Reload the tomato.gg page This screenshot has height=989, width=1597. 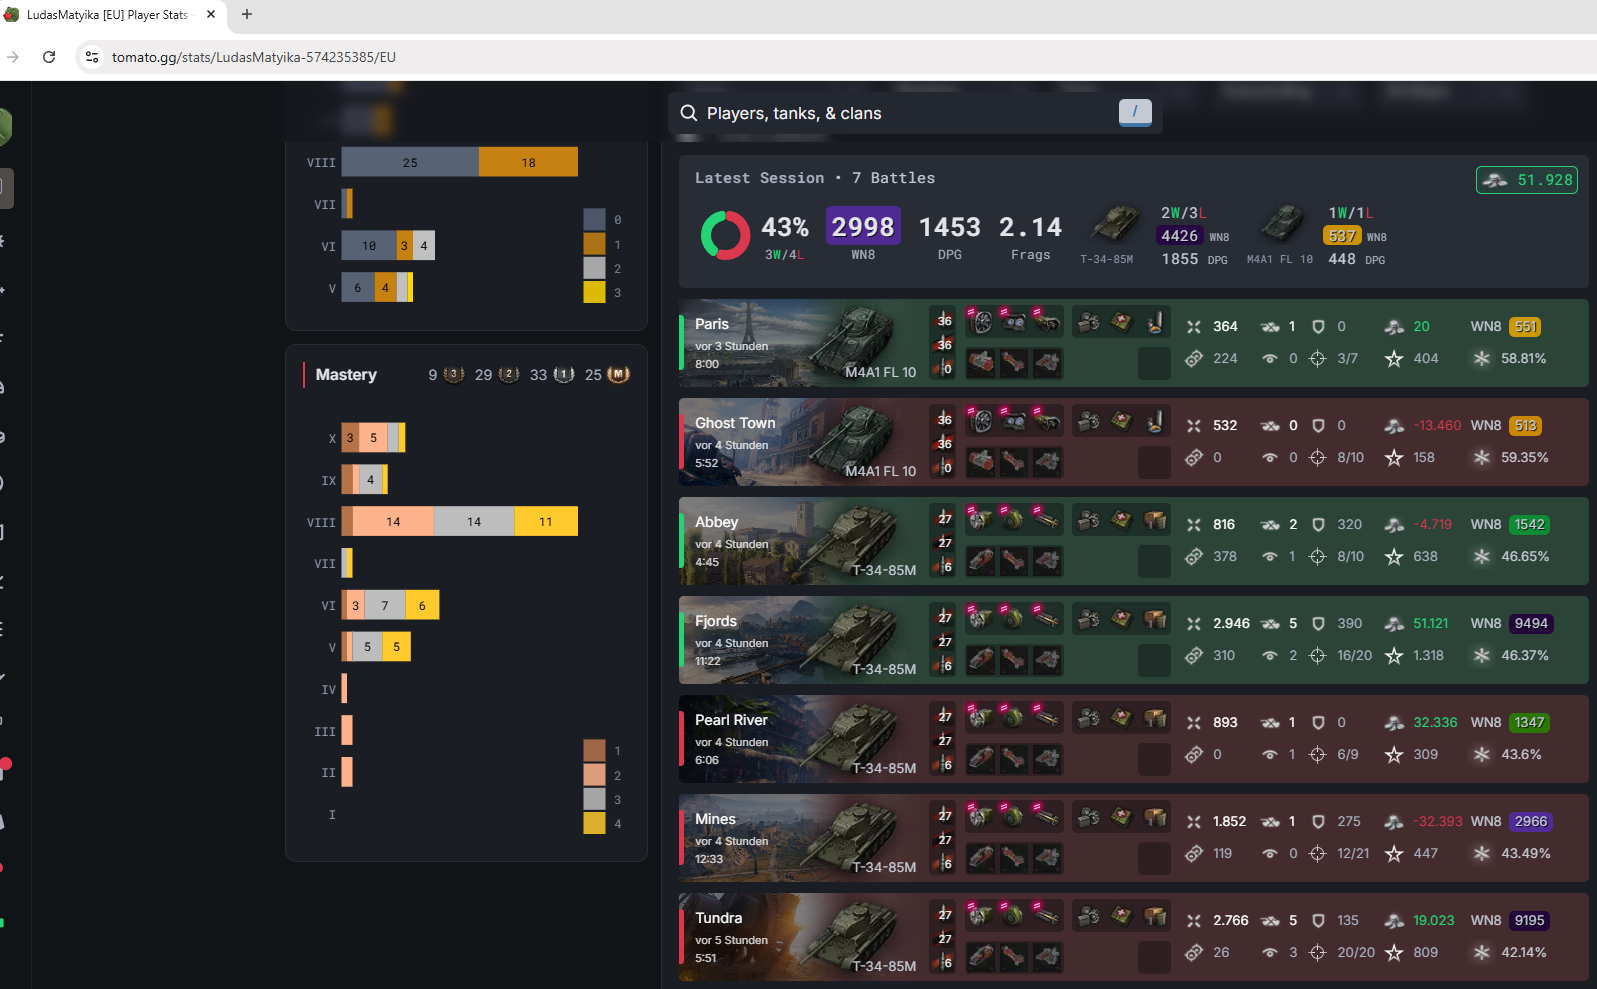tap(49, 57)
